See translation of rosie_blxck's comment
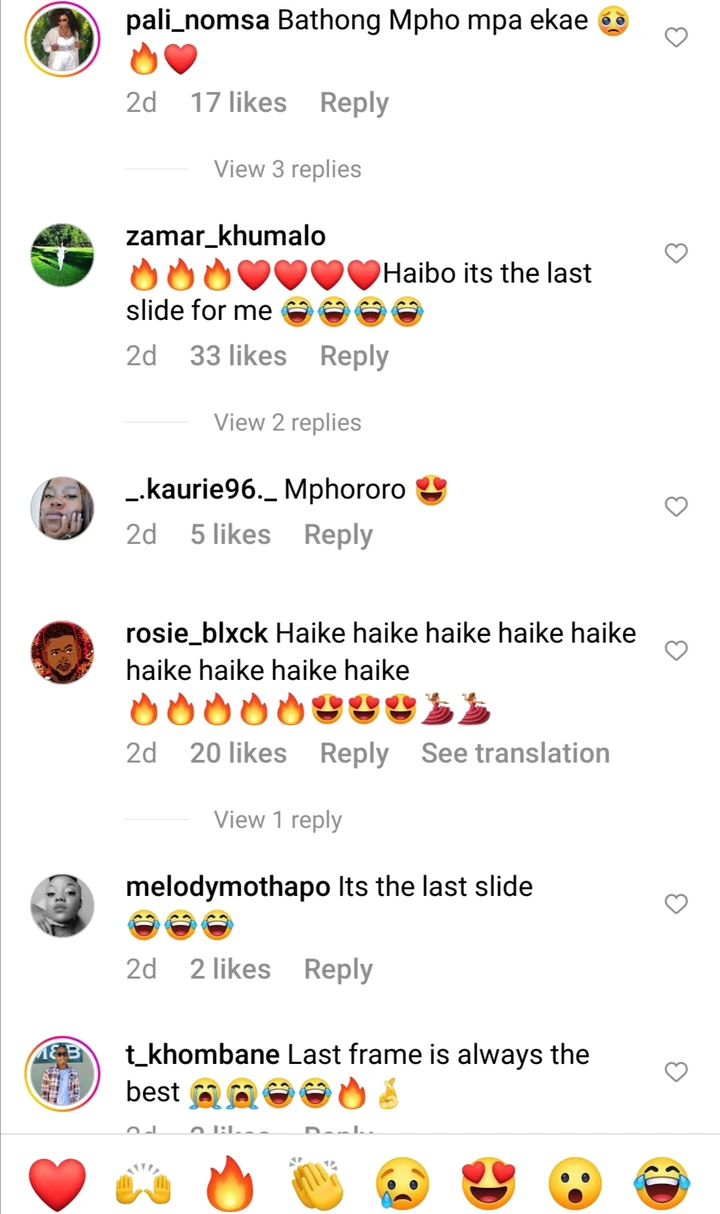The height and width of the screenshot is (1214, 720). (x=515, y=753)
